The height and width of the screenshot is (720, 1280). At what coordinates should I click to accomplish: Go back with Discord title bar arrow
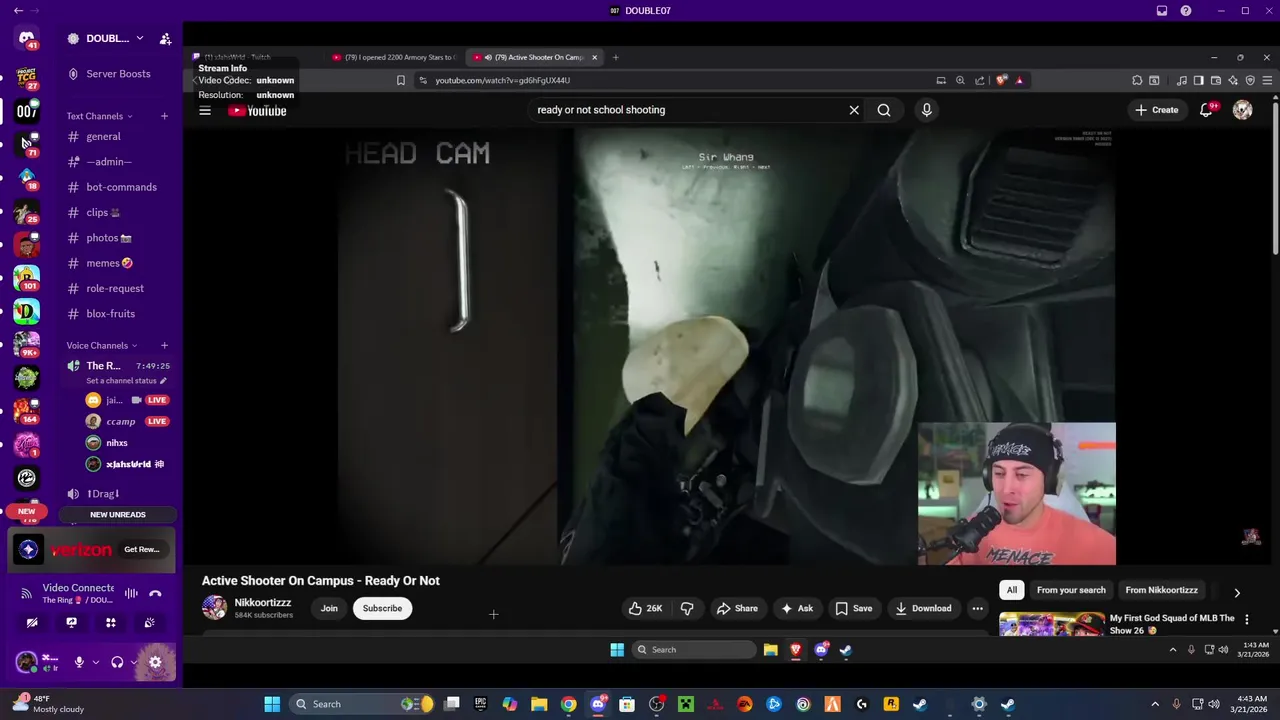[x=18, y=11]
